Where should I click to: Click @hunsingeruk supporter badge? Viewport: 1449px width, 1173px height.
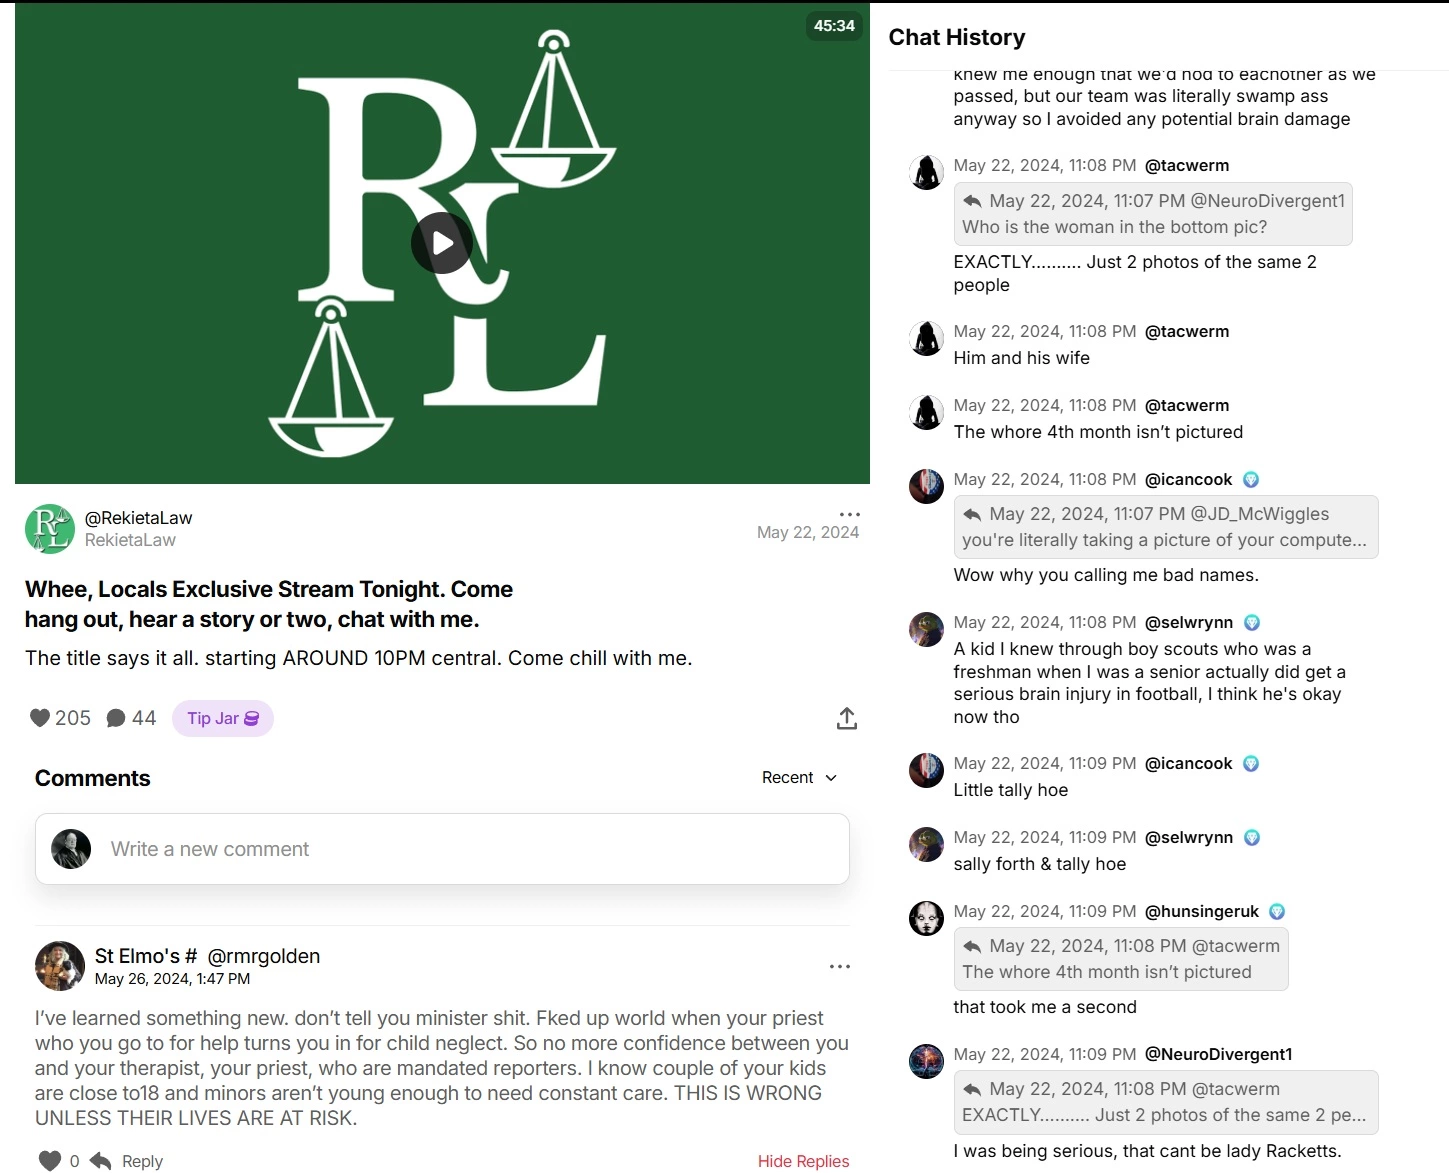tap(1277, 912)
